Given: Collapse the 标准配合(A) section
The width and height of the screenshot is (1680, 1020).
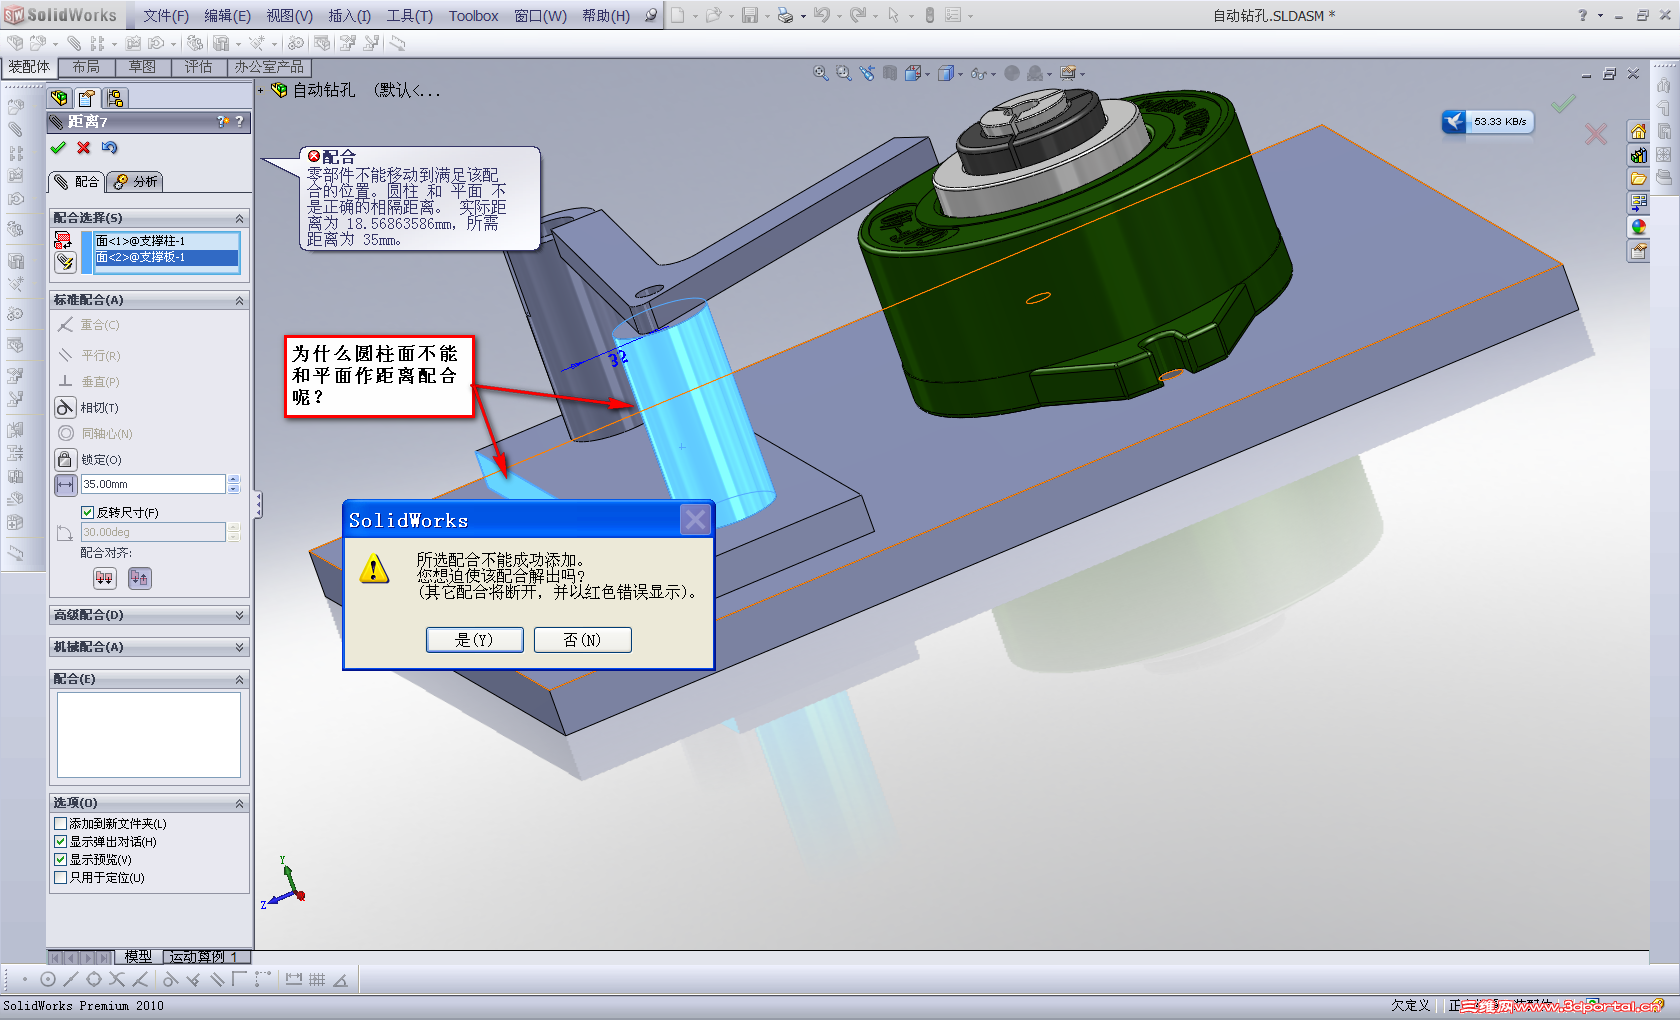Looking at the screenshot, I should 239,300.
